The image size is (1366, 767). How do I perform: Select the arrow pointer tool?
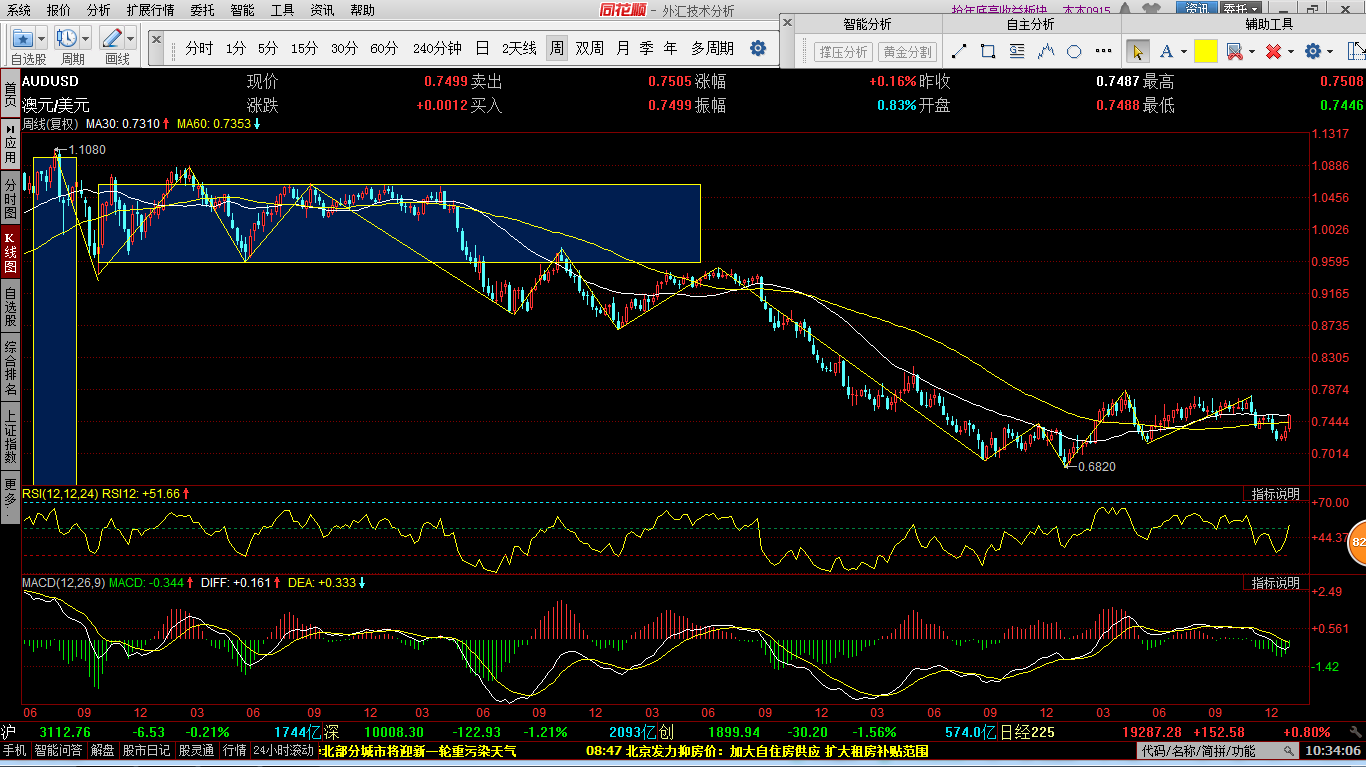[x=1137, y=51]
